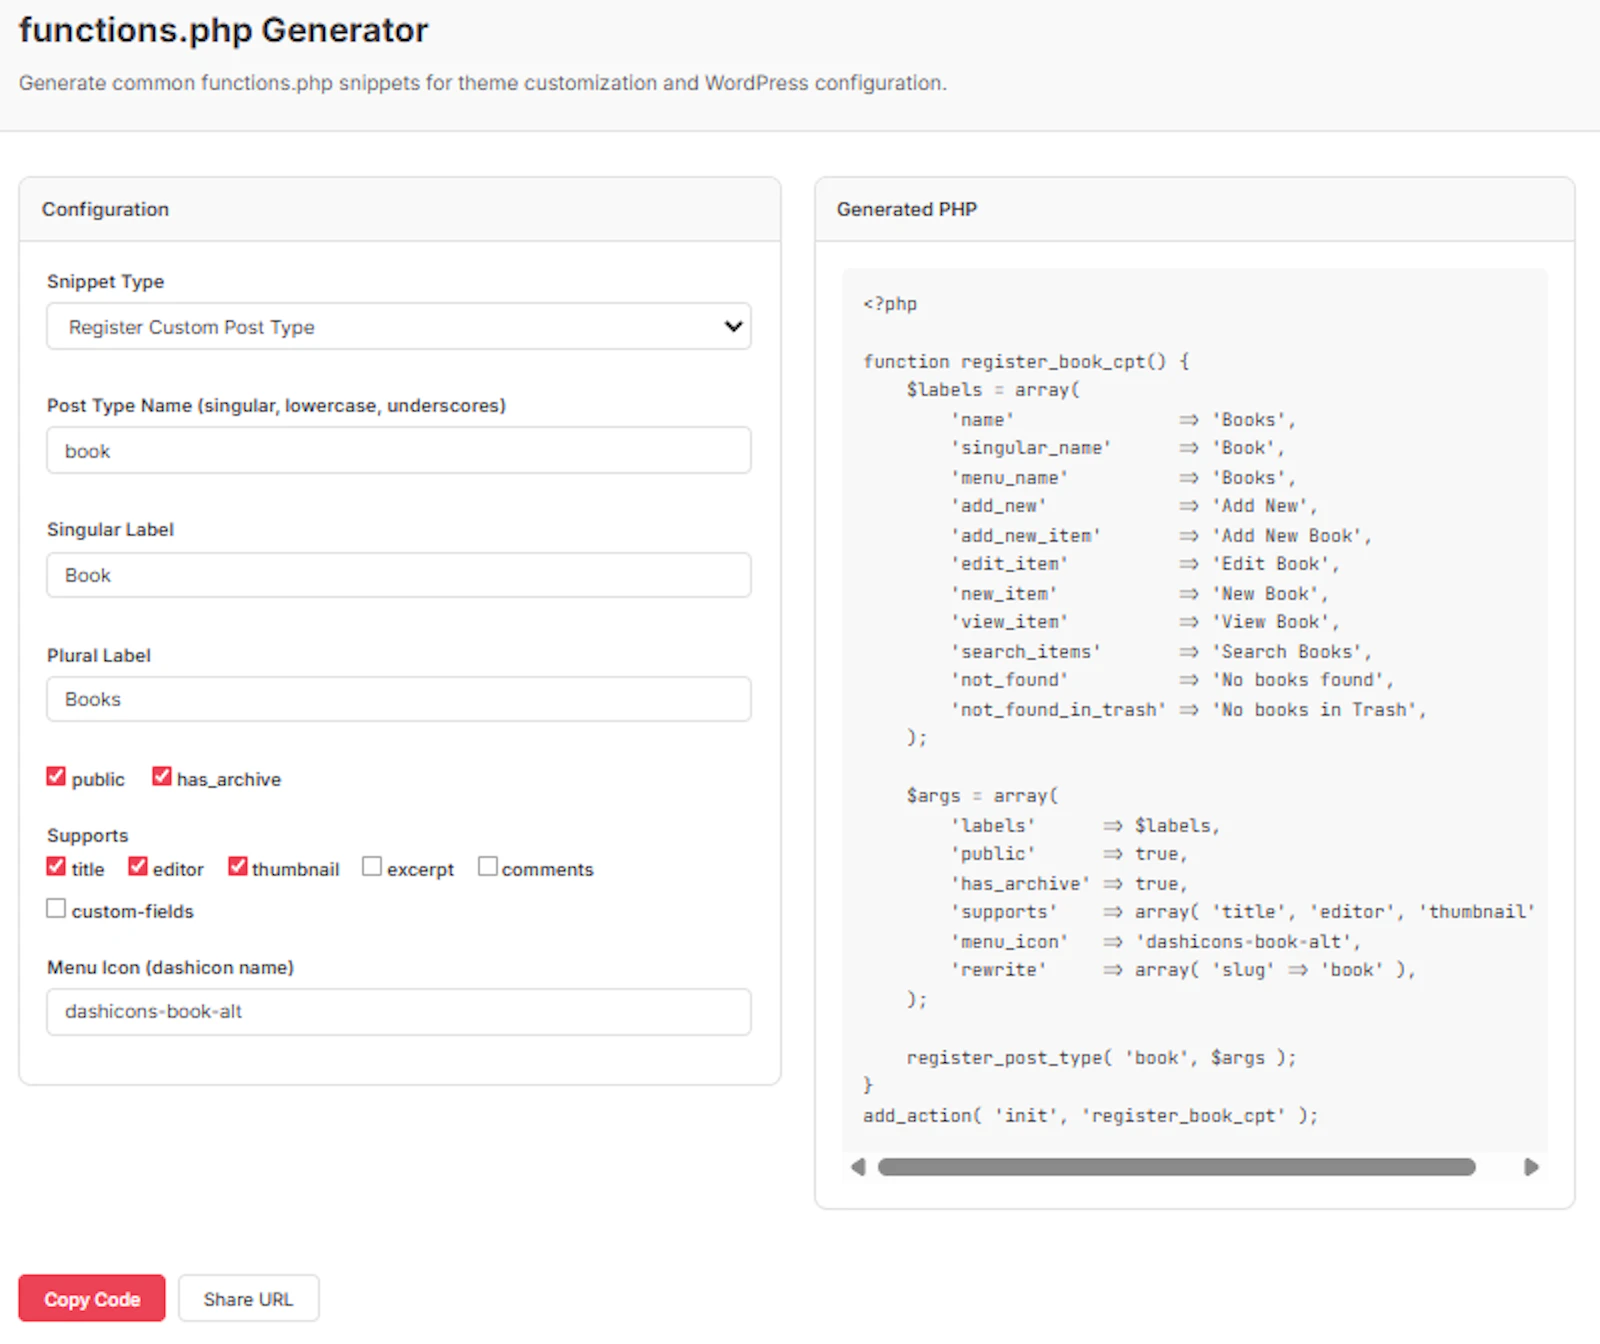
Task: Toggle the thumbnail support checkbox
Action: [237, 867]
